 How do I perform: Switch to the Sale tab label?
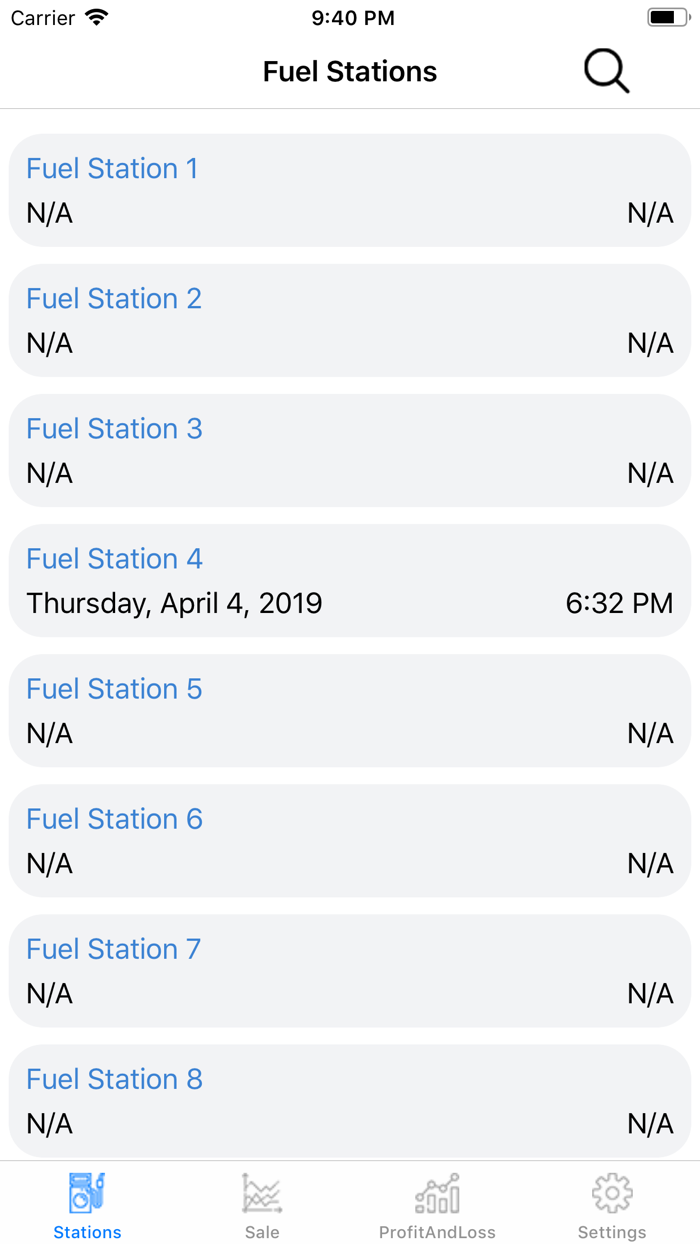tap(262, 1232)
